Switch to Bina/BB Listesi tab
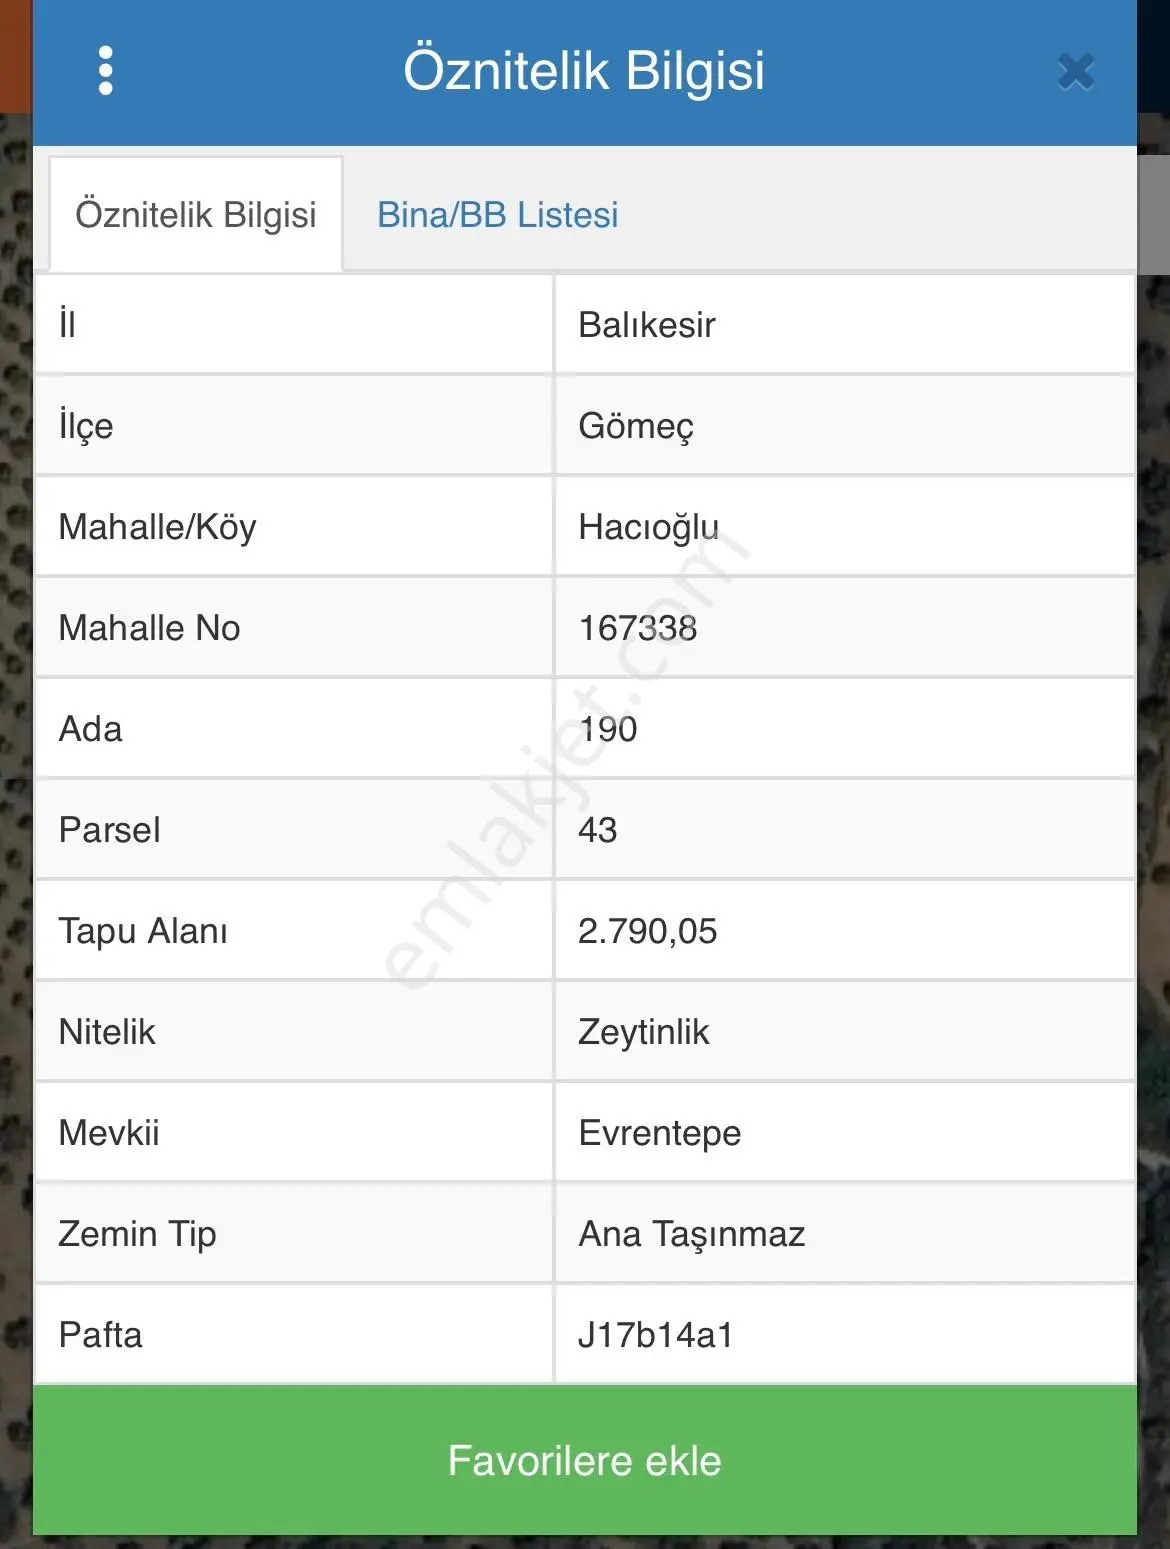The width and height of the screenshot is (1170, 1549). coord(497,215)
